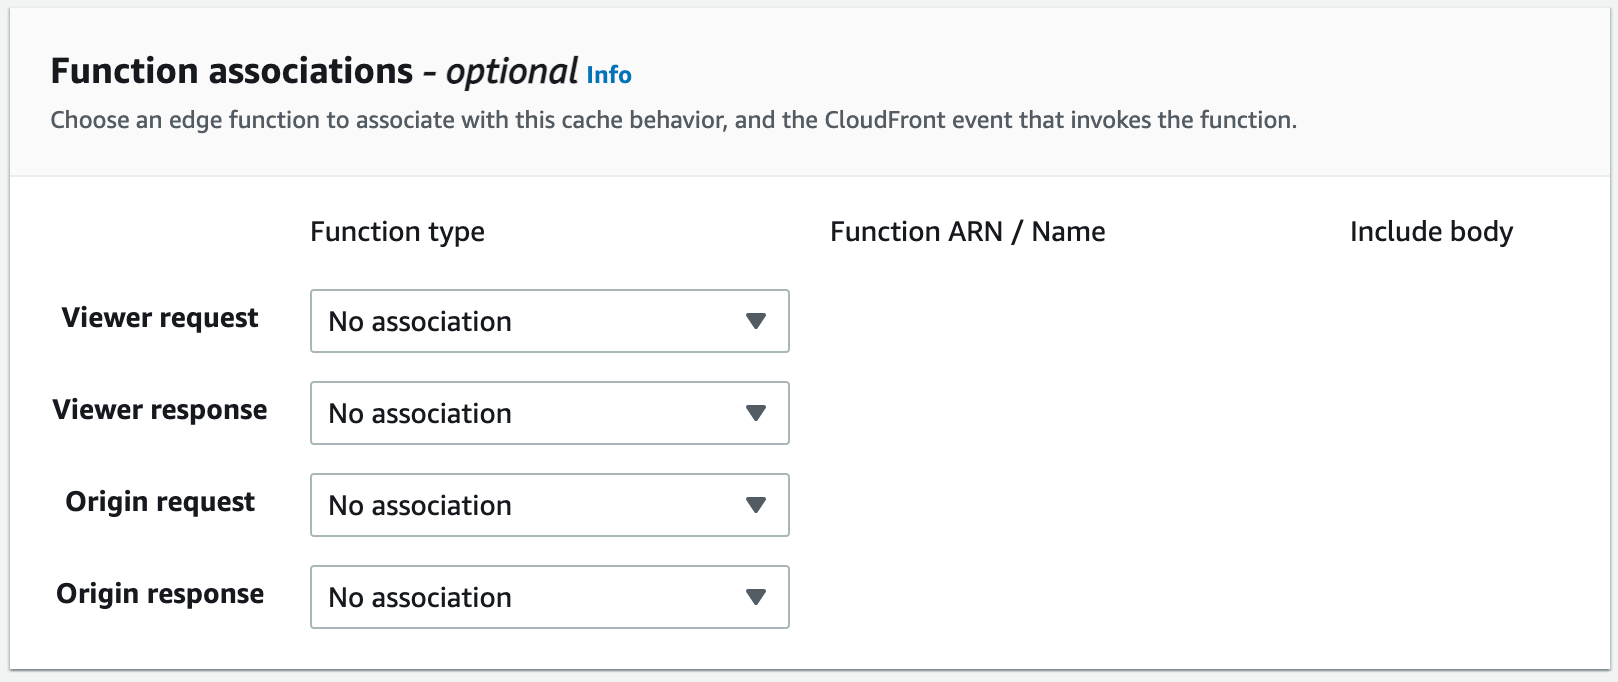Open the Info link beside Function associations
Viewport: 1618px width, 682px height.
608,75
